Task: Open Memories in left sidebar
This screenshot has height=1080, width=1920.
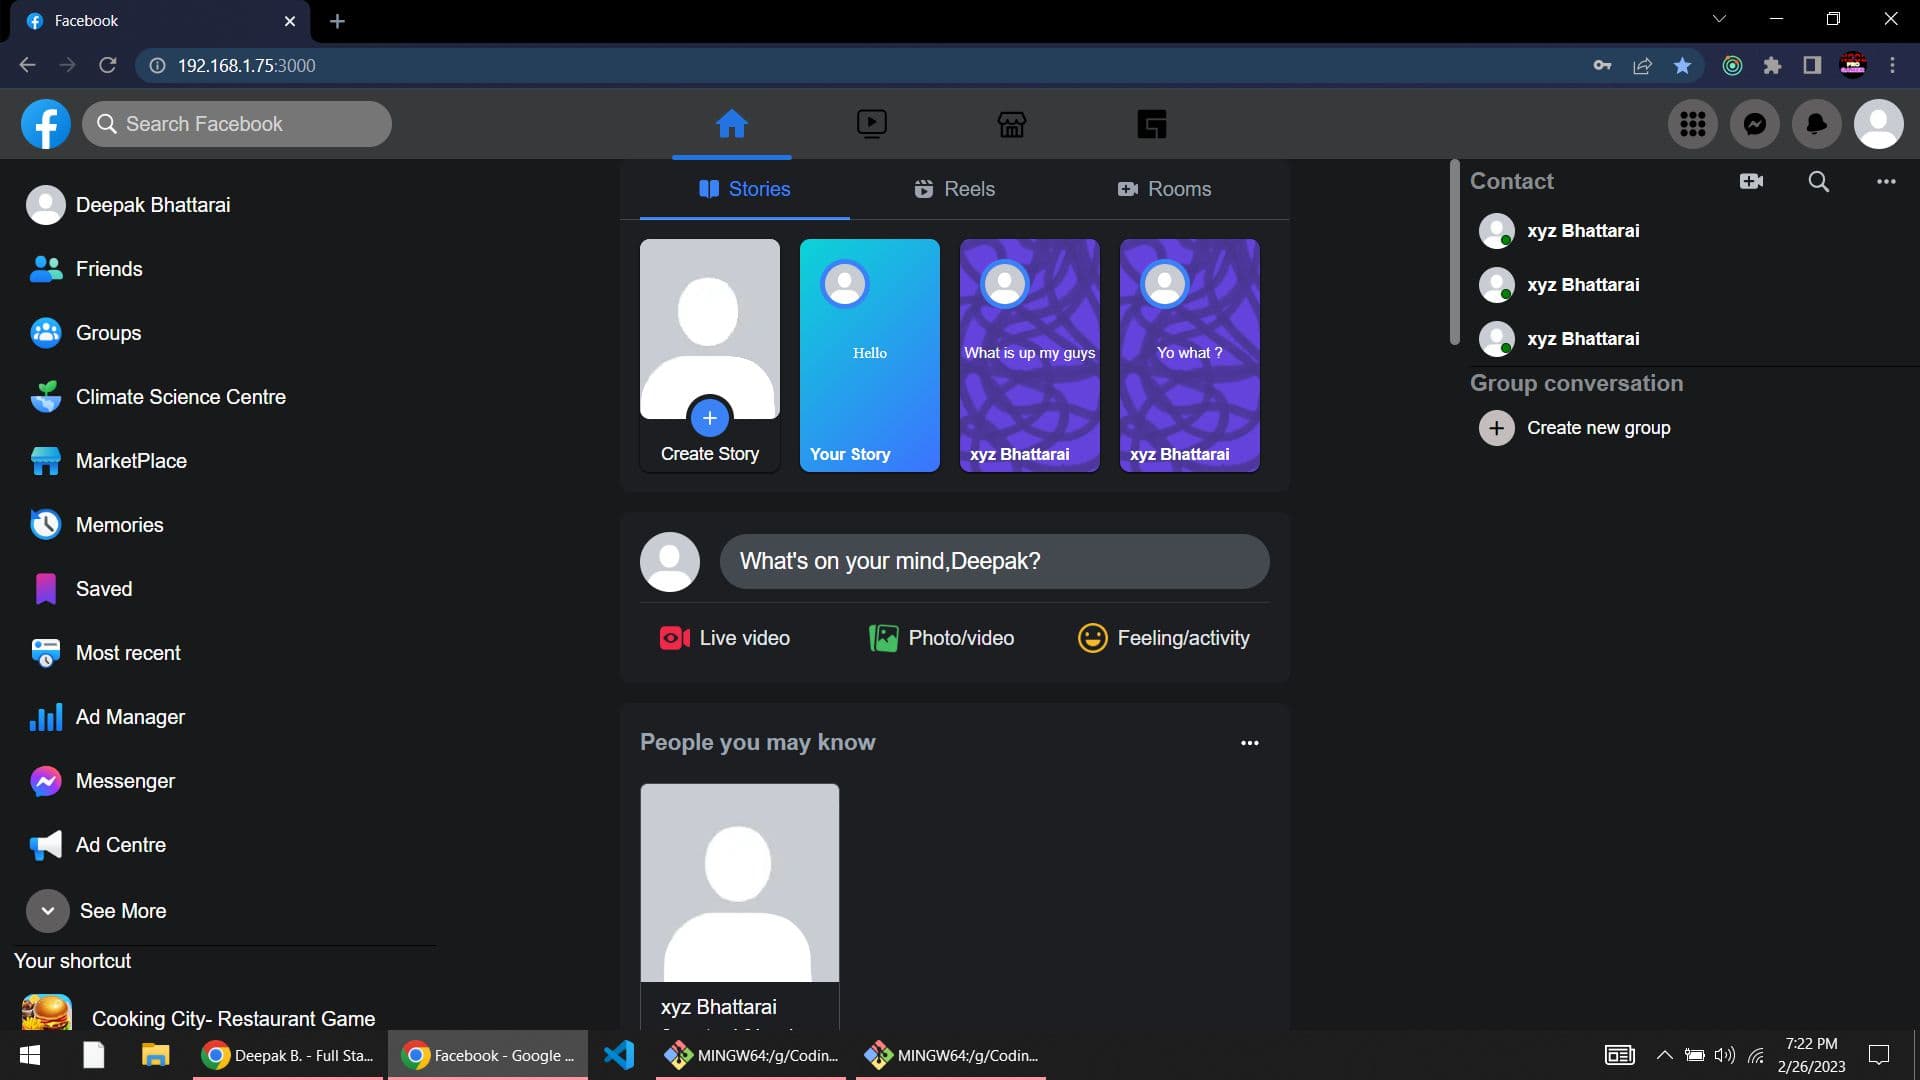Action: tap(96, 525)
